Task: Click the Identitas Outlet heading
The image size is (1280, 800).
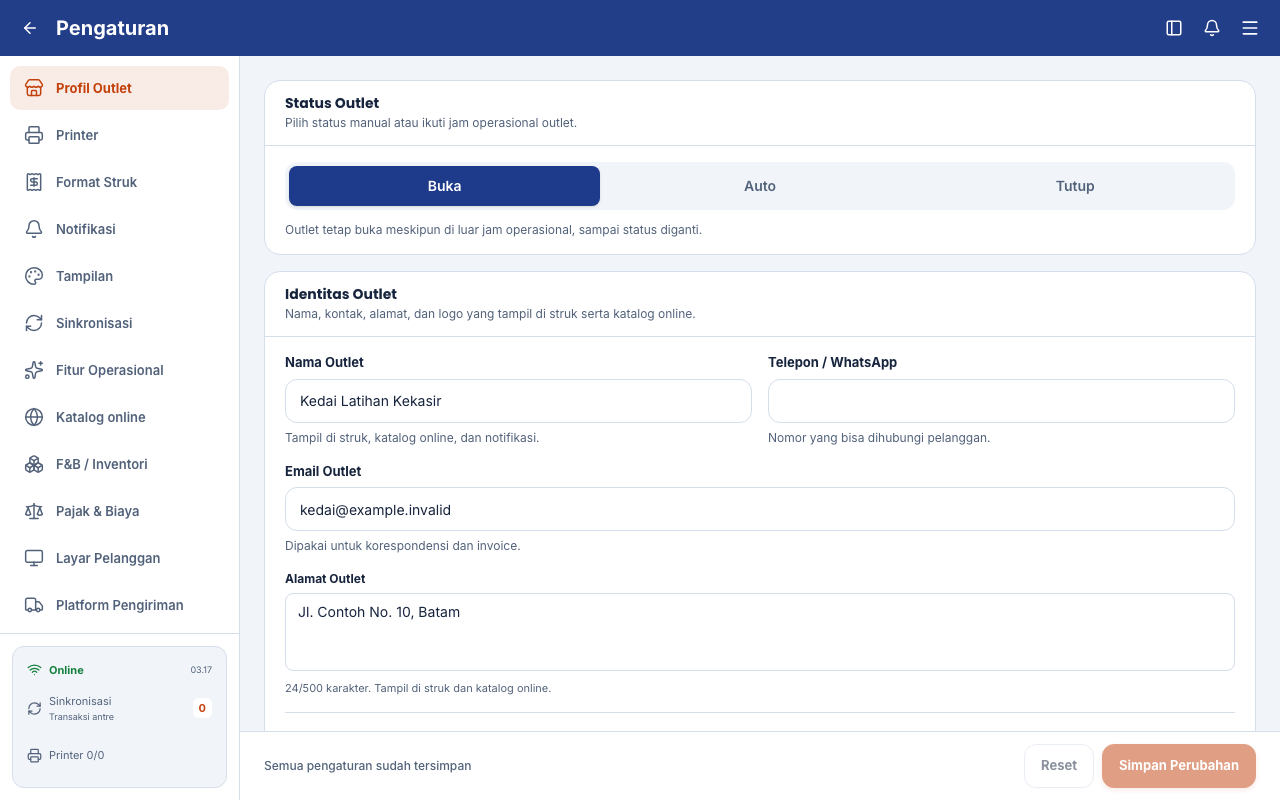Action: click(x=341, y=294)
